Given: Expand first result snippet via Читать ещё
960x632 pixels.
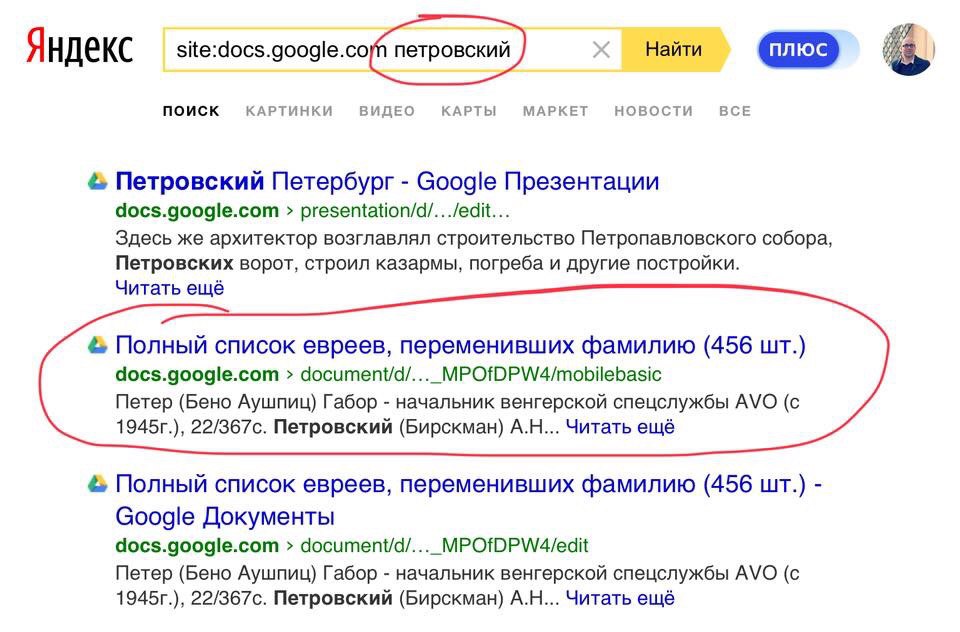Looking at the screenshot, I should click(170, 288).
